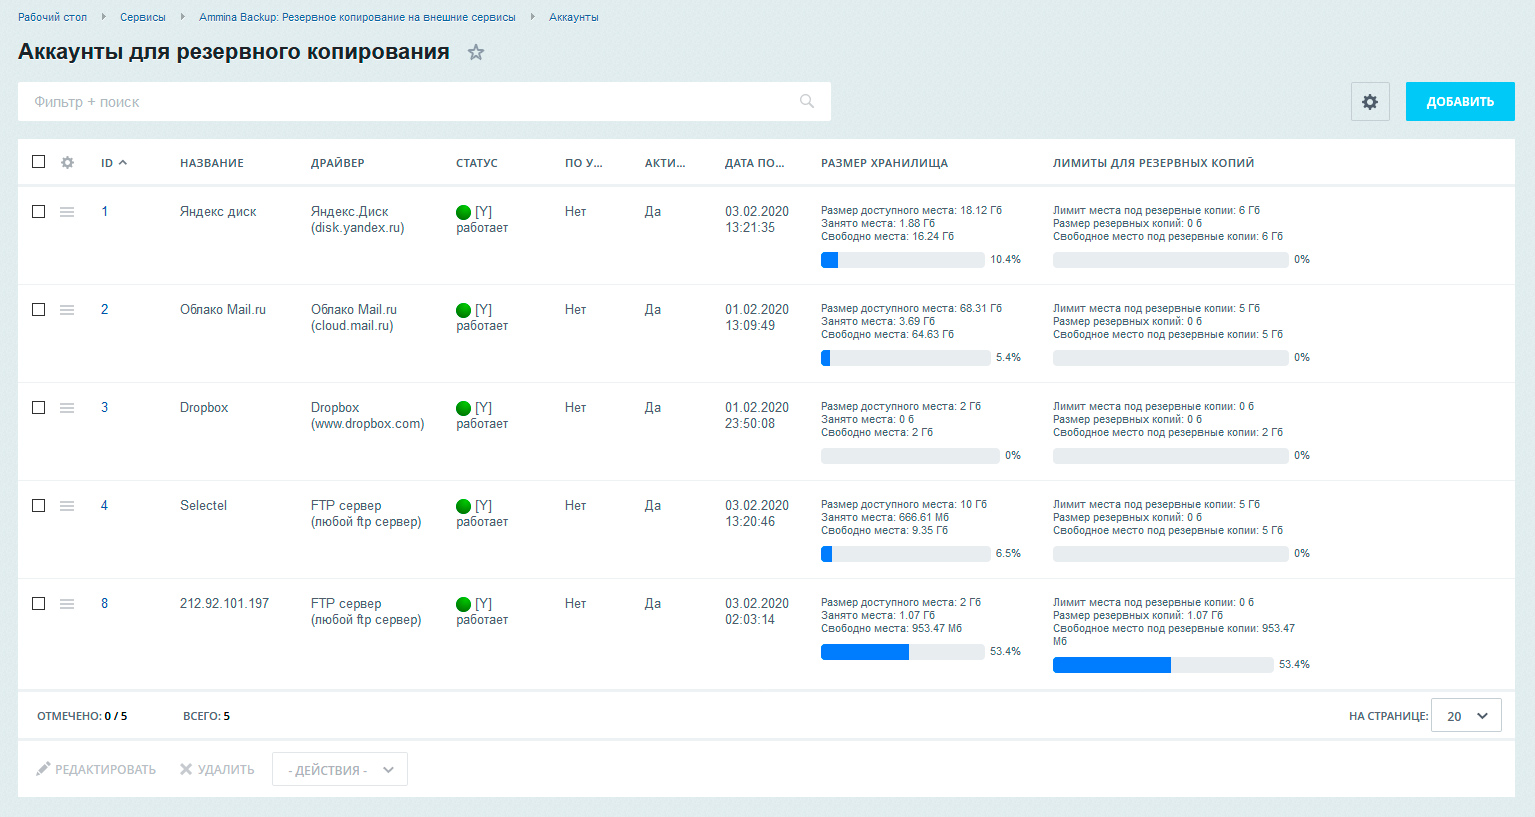
Task: Open account ID 8 link
Action: pyautogui.click(x=104, y=604)
